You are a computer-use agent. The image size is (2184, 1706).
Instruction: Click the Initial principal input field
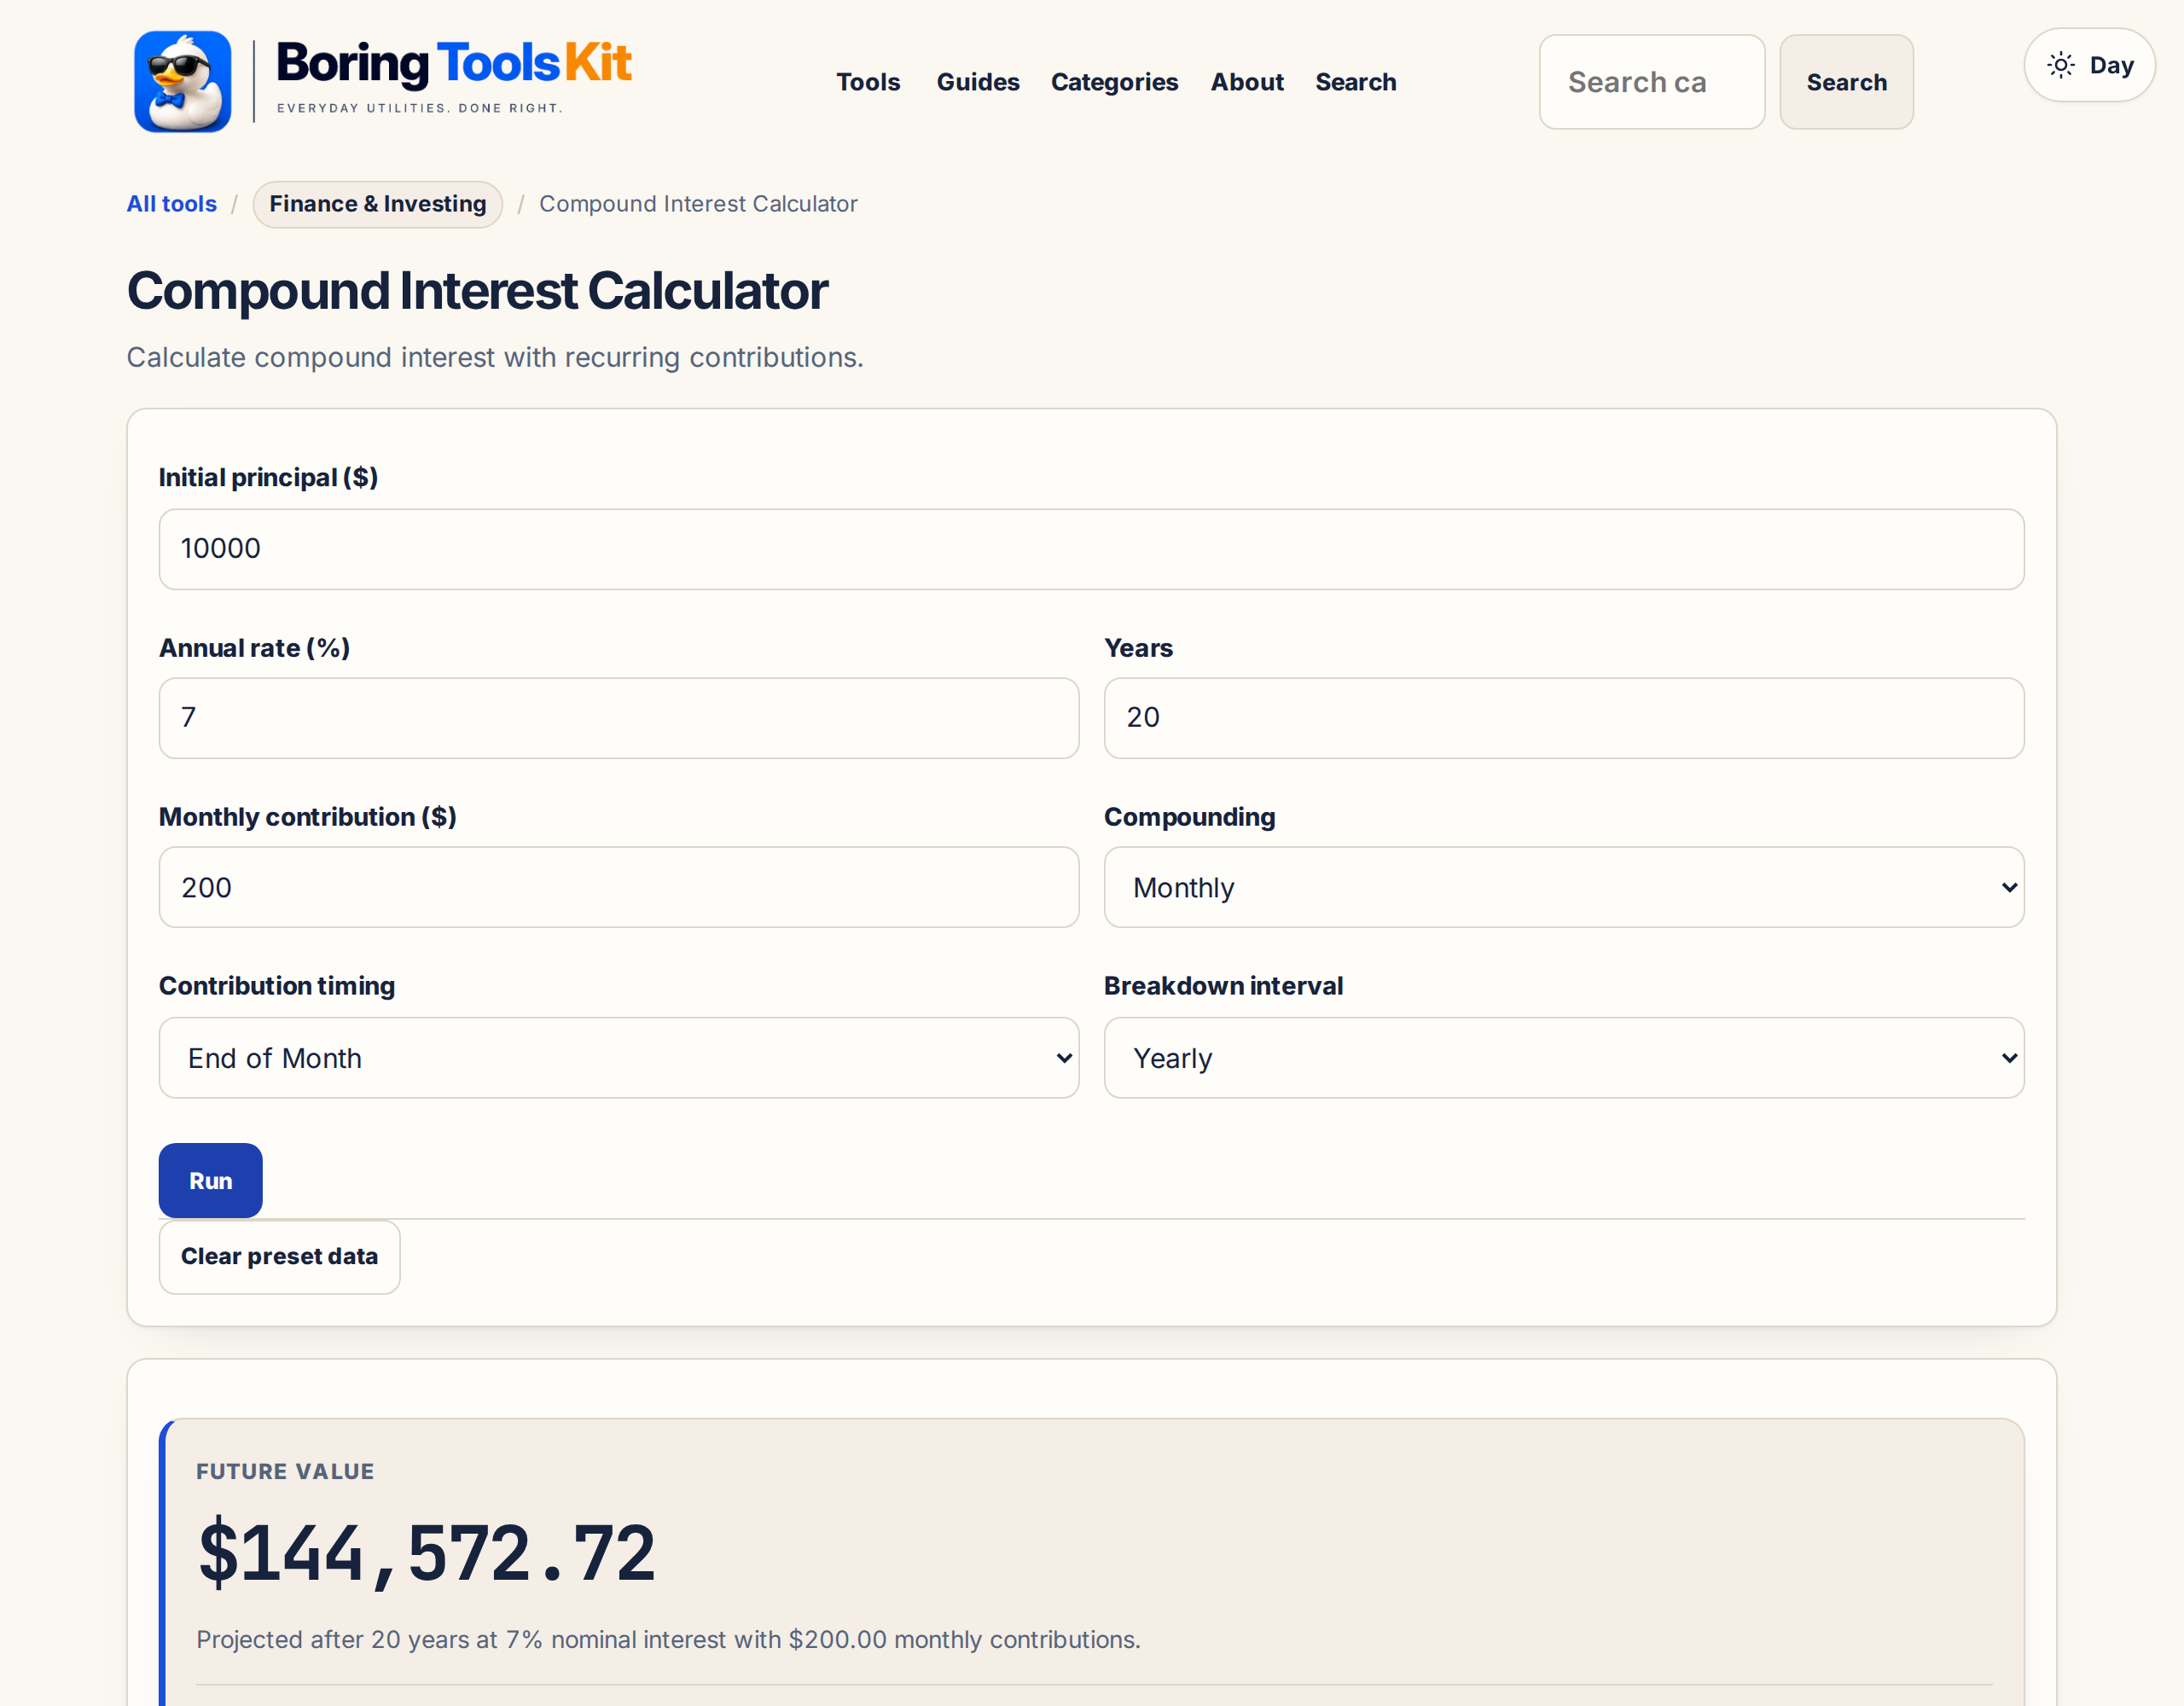point(1091,549)
